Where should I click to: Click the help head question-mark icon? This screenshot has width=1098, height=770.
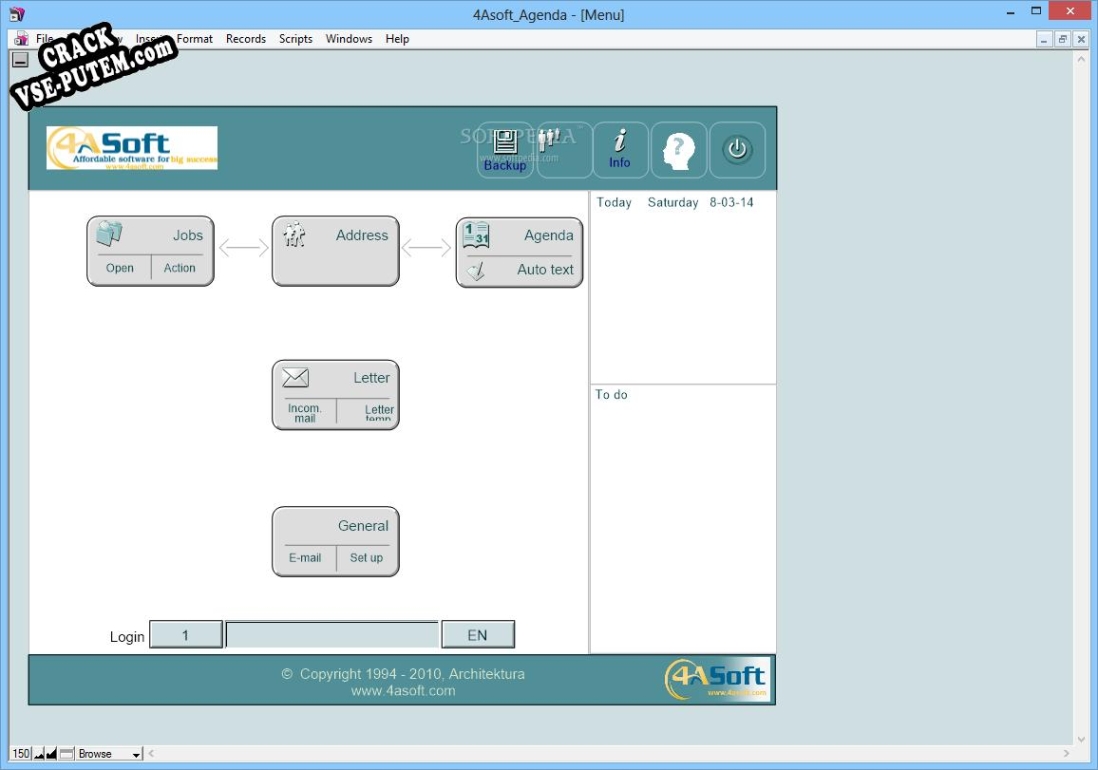tap(679, 151)
